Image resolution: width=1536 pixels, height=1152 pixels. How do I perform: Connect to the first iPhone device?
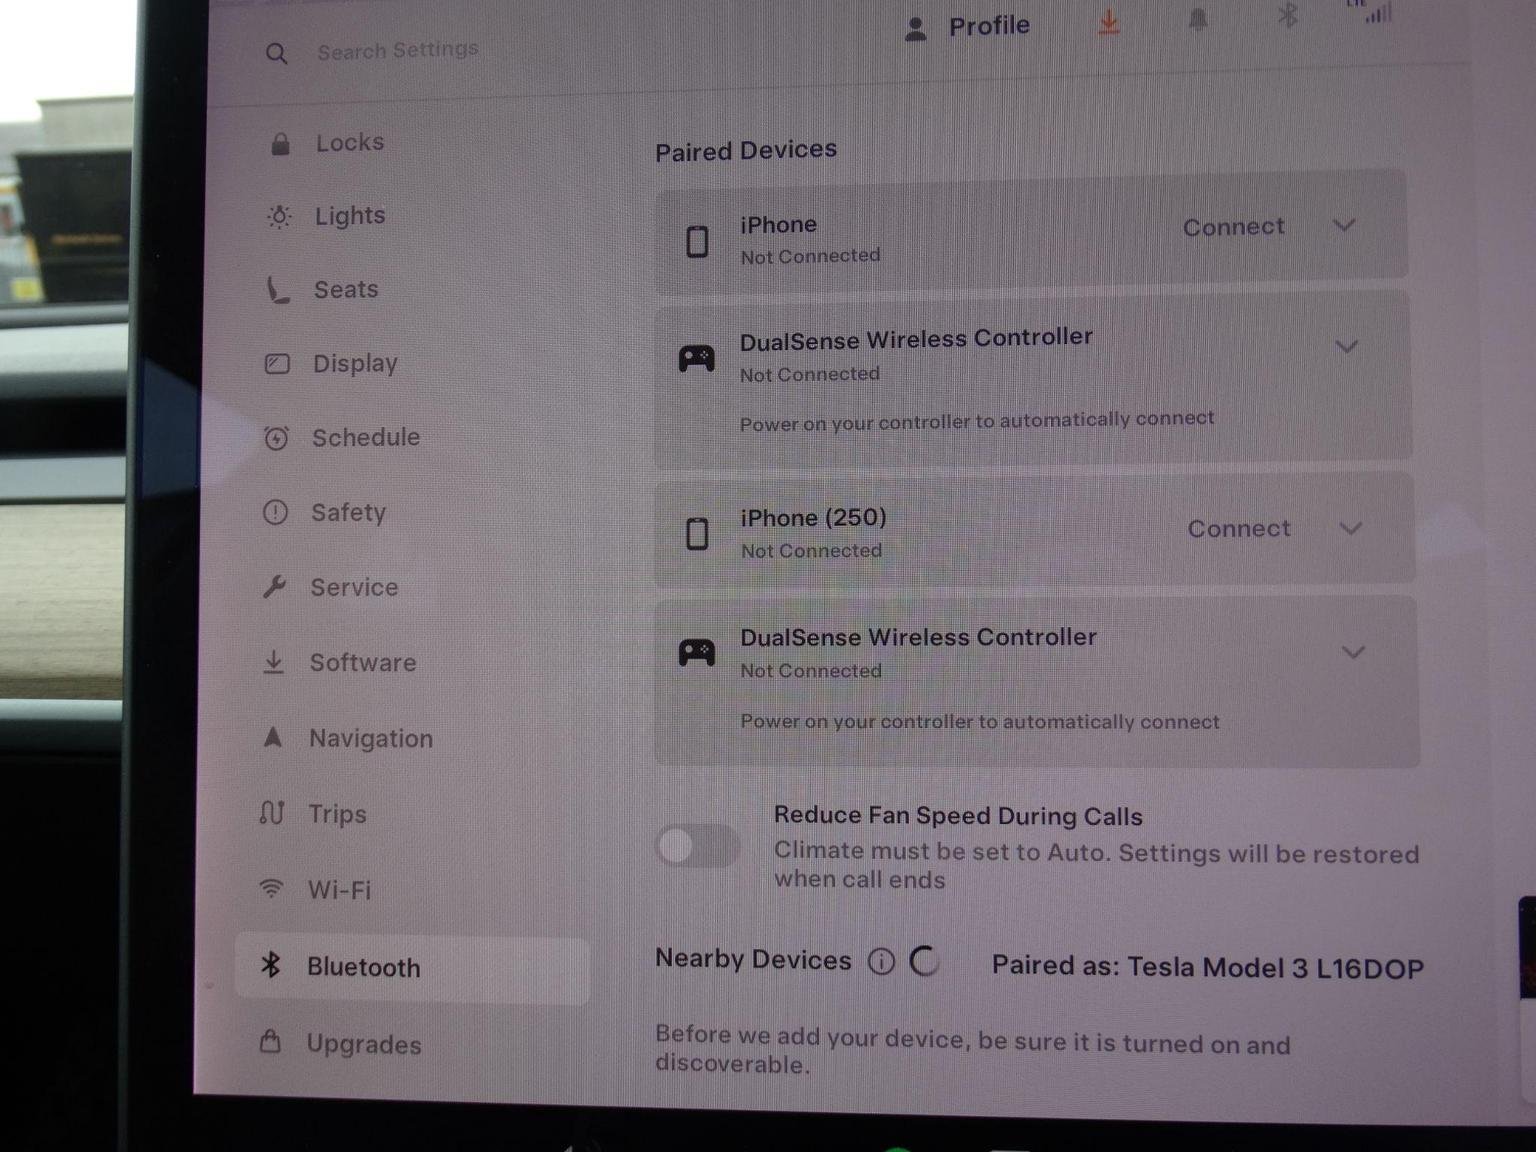pyautogui.click(x=1233, y=228)
